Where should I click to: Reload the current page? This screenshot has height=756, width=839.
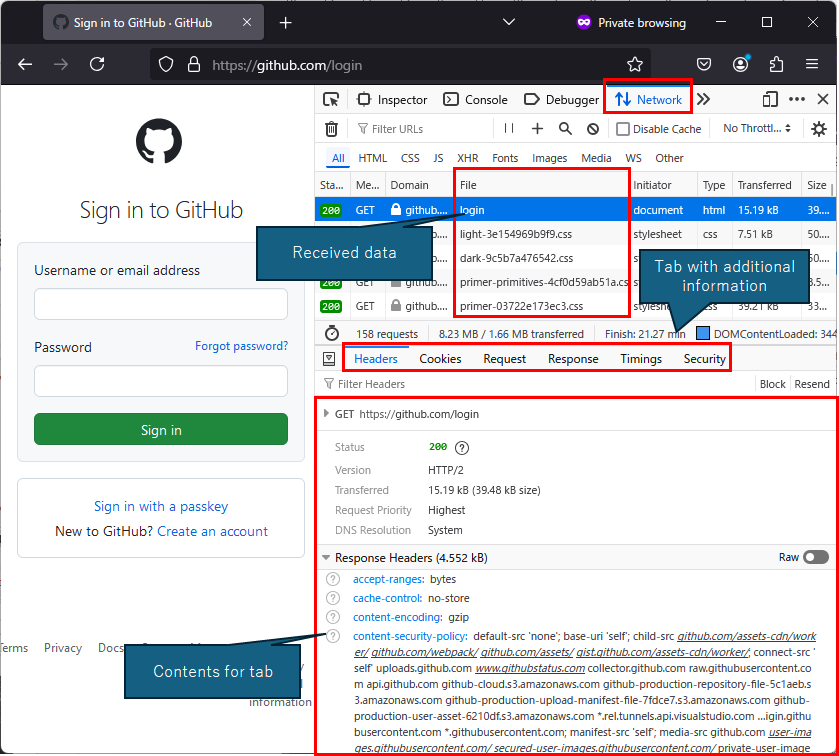(97, 64)
